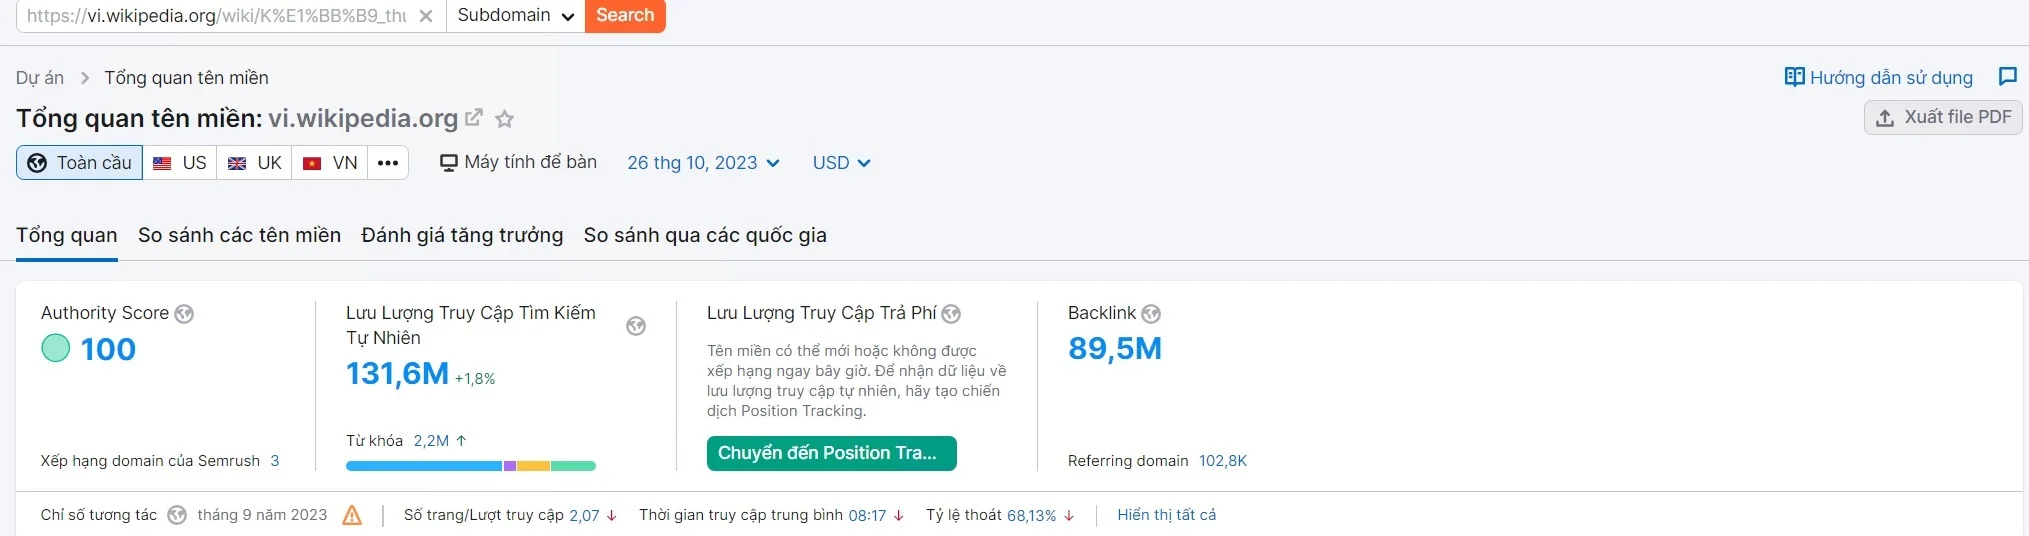
Task: Click the desktop monitor icon
Action: [x=449, y=163]
